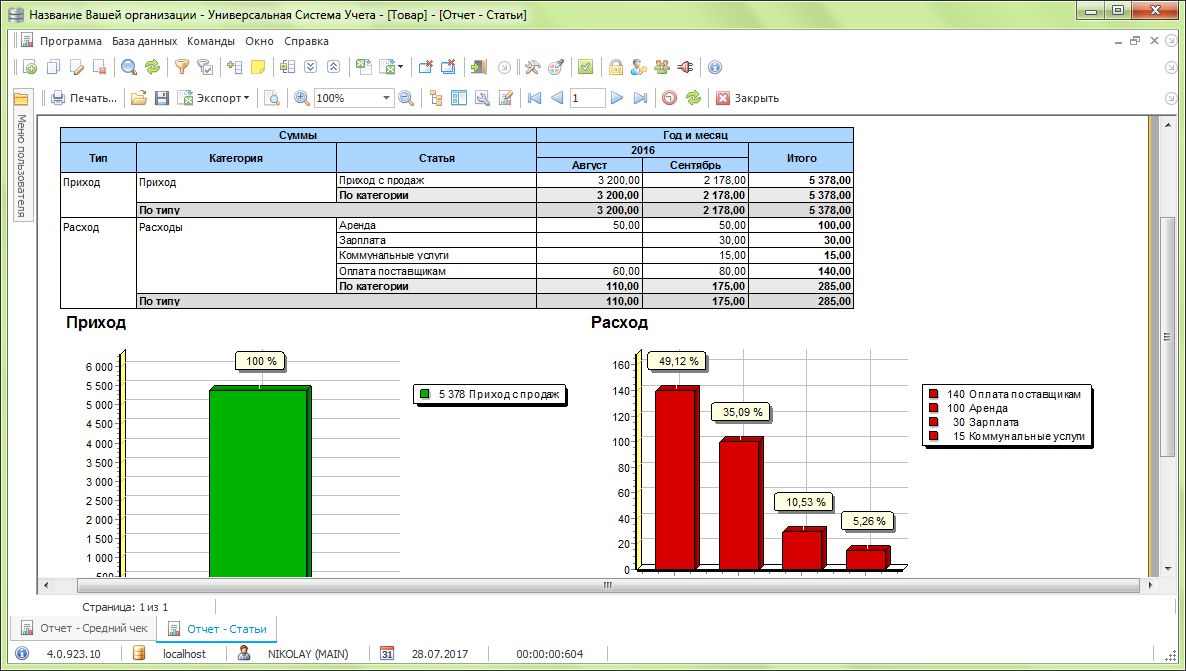Click the zoom in magnifier icon

302,98
